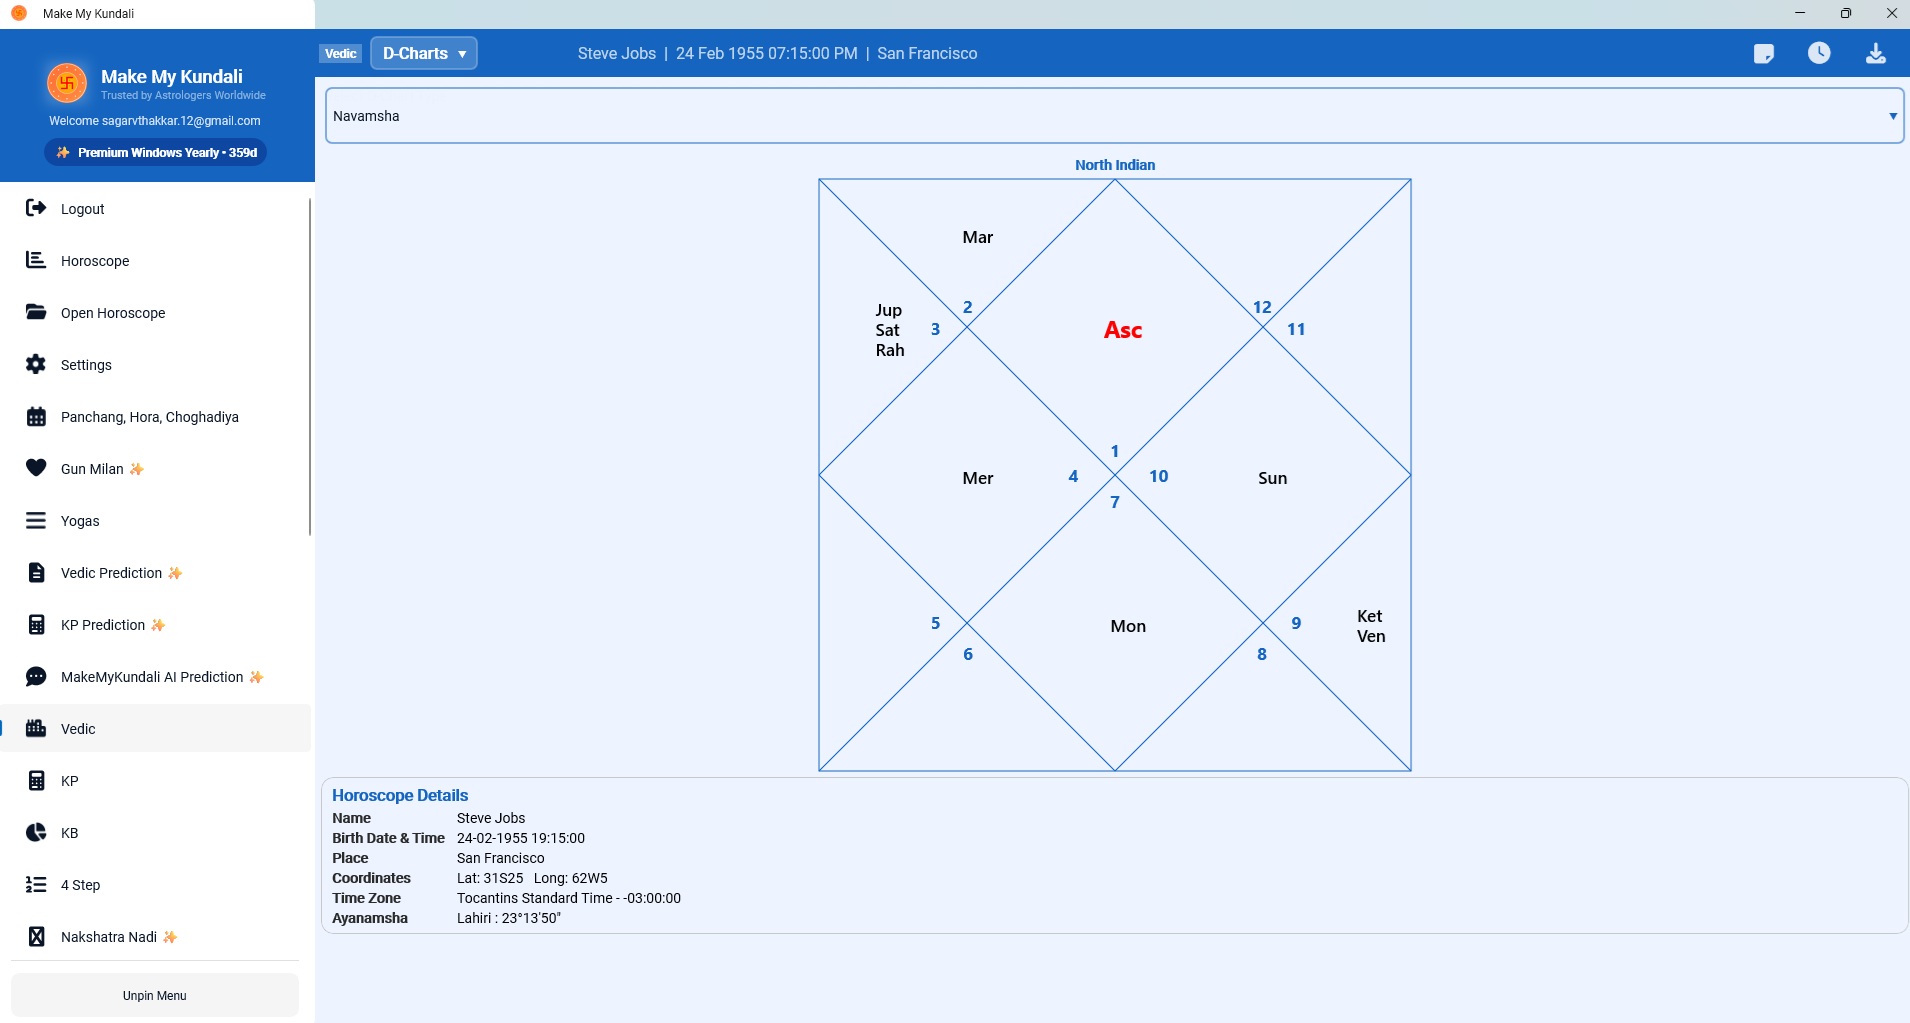Open the Panchang, Hora, Choghadiya menu

150,417
